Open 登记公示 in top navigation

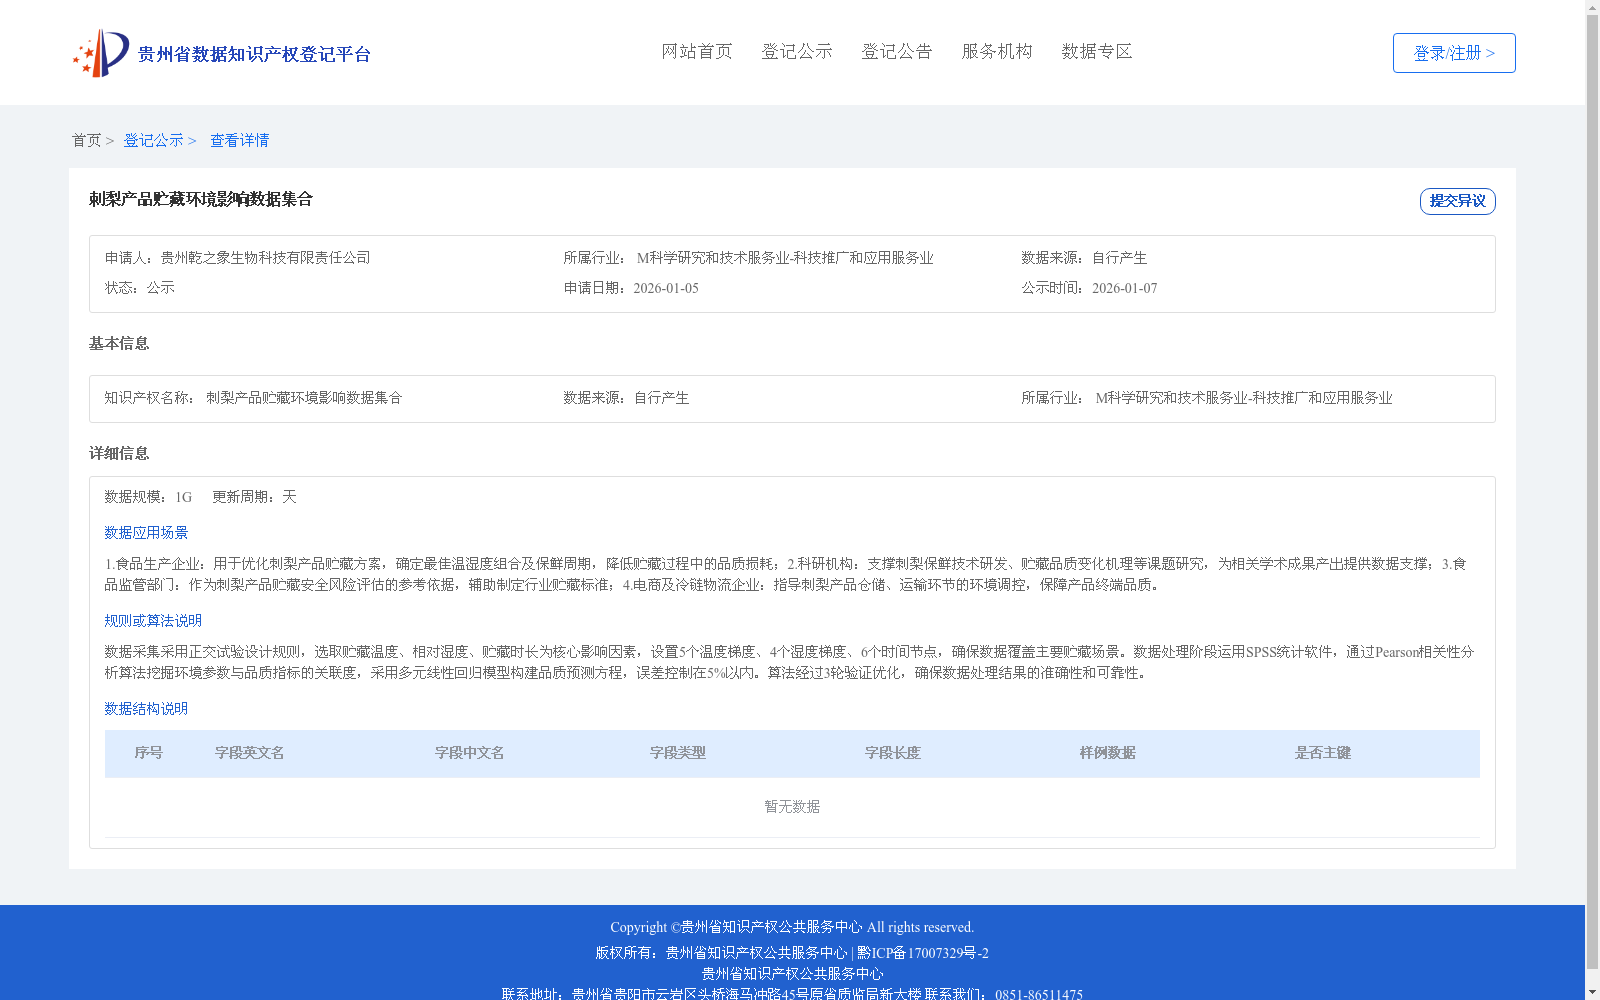797,51
